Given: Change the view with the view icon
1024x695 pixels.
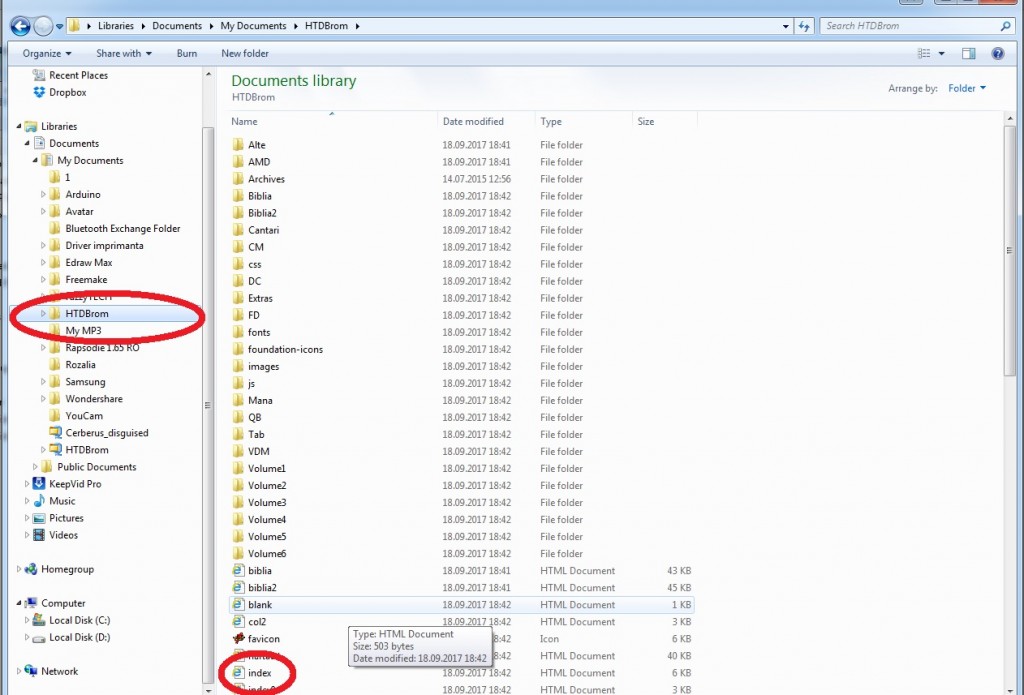Looking at the screenshot, I should click(x=923, y=54).
